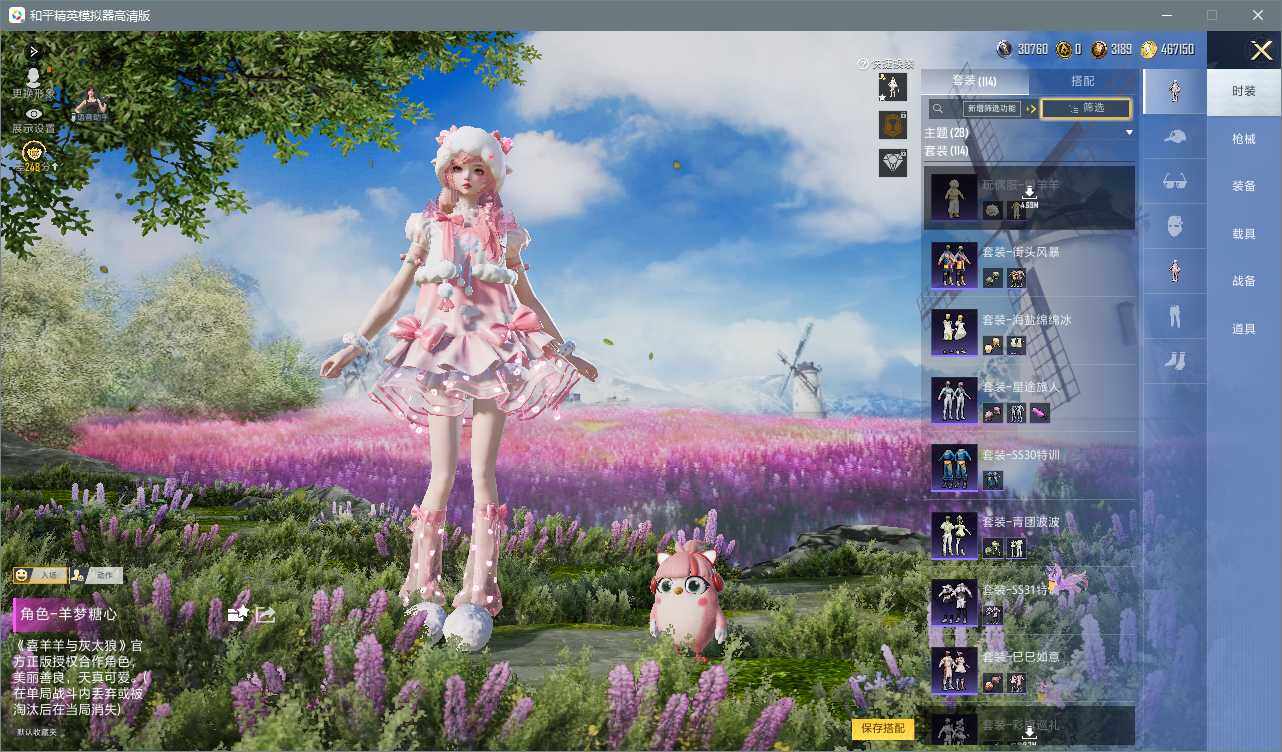Open 展示设置 eye display settings

(33, 120)
